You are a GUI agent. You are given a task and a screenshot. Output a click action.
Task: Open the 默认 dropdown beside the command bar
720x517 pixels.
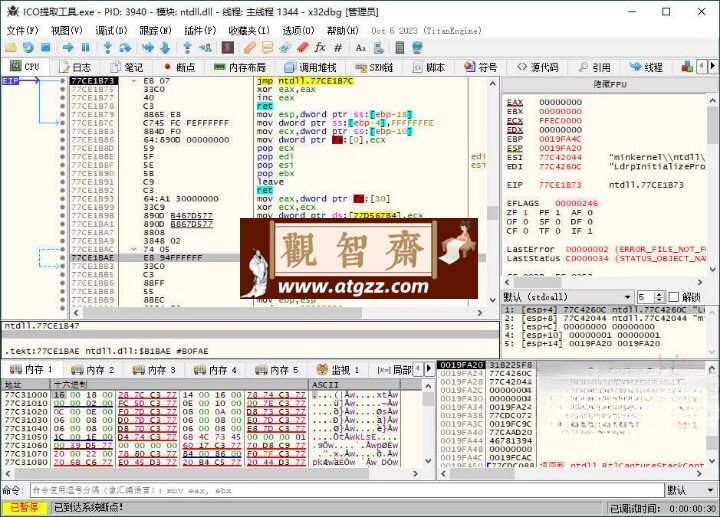point(692,490)
